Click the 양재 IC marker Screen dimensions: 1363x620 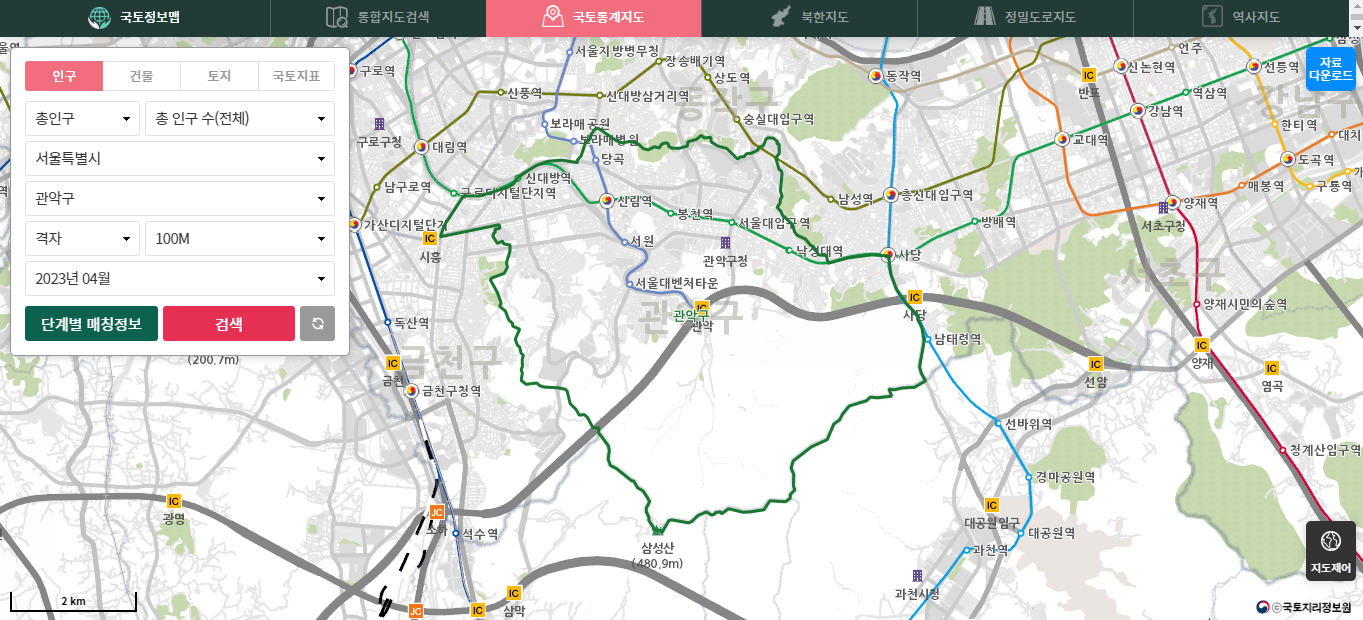(x=1202, y=345)
